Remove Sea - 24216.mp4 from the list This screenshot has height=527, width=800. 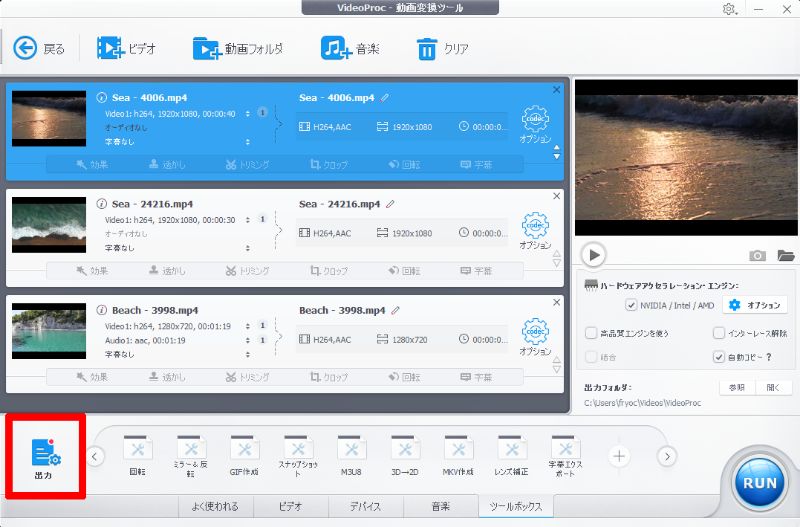click(557, 196)
